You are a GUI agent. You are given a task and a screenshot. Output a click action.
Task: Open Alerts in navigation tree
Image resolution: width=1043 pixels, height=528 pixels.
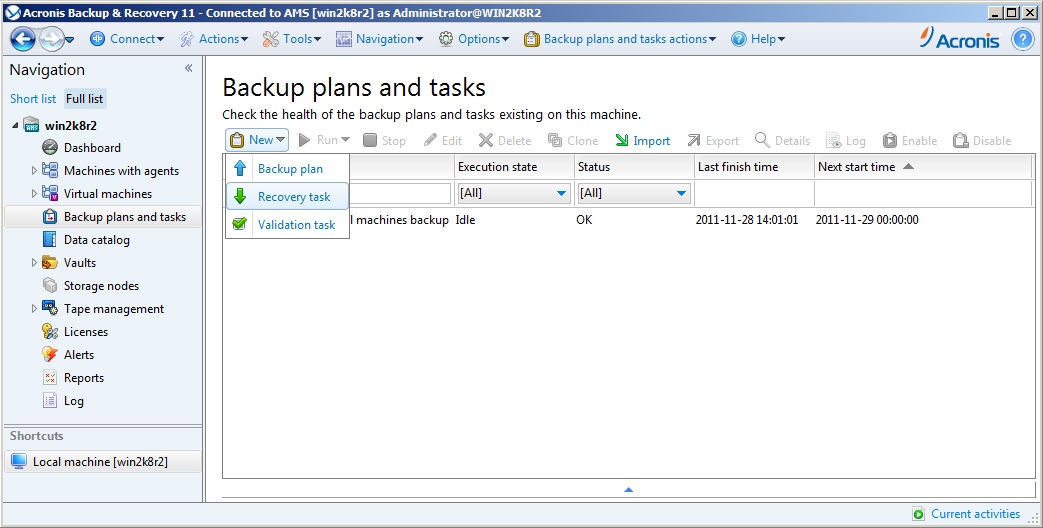(x=78, y=354)
